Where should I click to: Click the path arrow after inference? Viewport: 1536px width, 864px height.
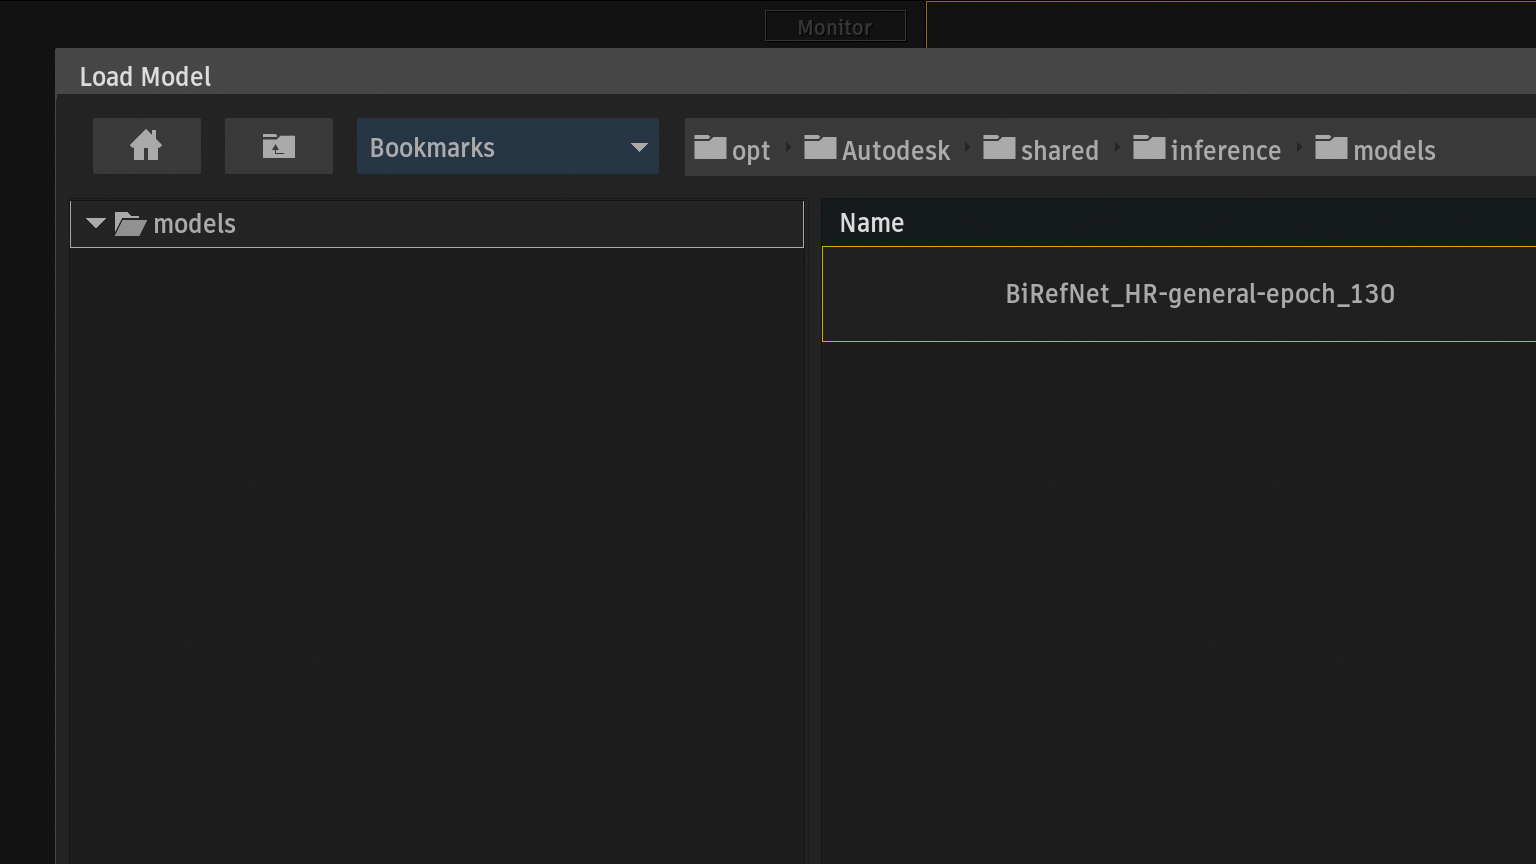coord(1299,148)
